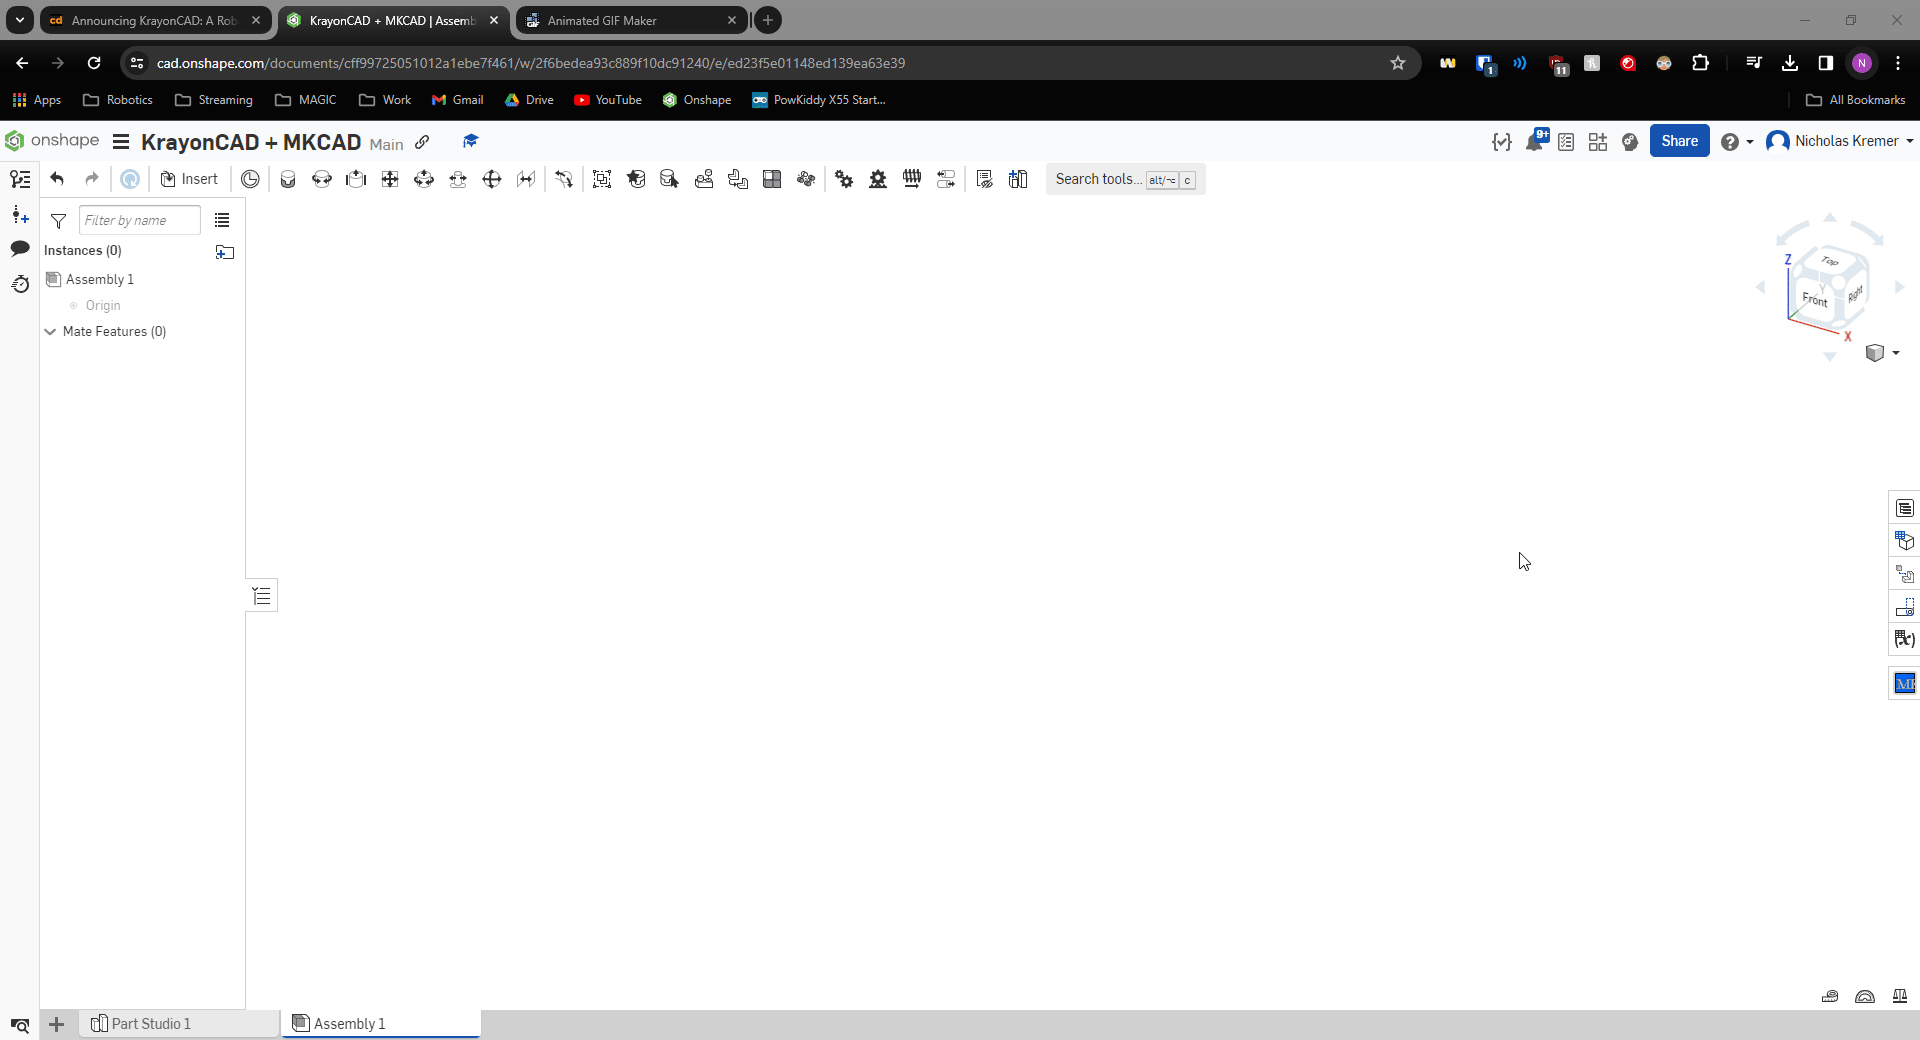Select the Gear relation tool
Screen dimensions: 1920x1040
tap(844, 179)
